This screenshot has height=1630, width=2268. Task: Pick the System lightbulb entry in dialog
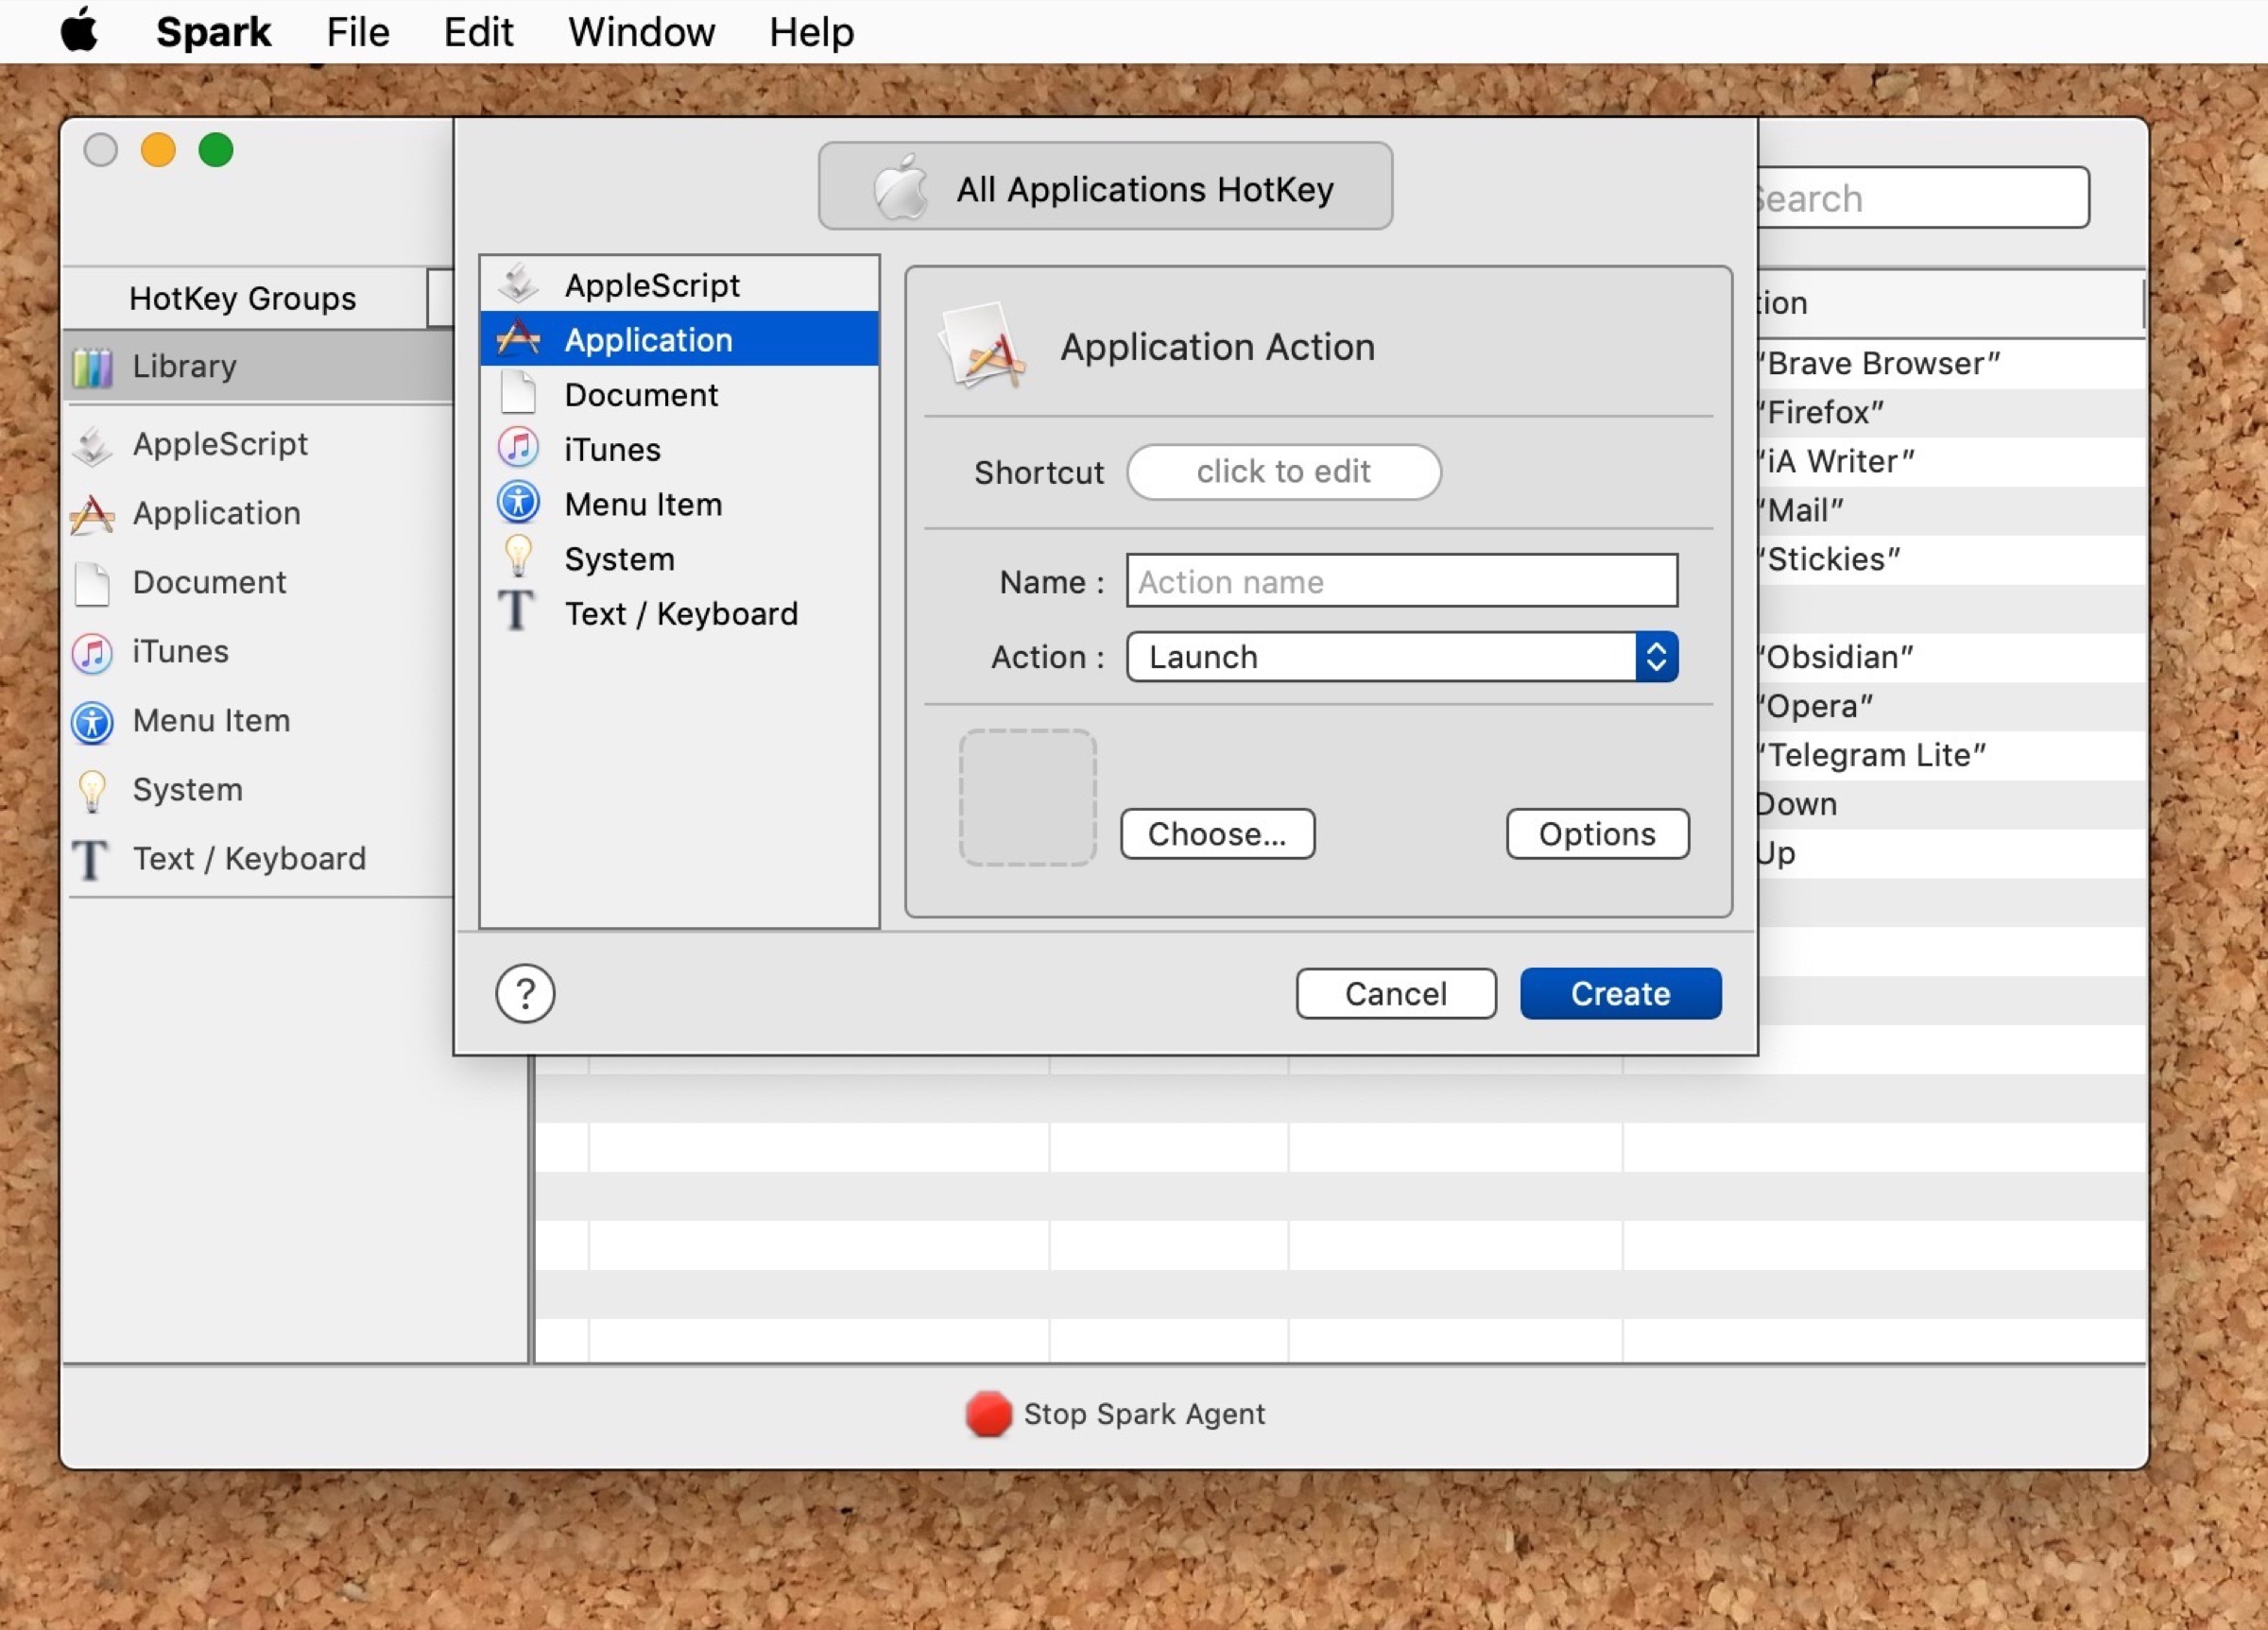(x=518, y=558)
